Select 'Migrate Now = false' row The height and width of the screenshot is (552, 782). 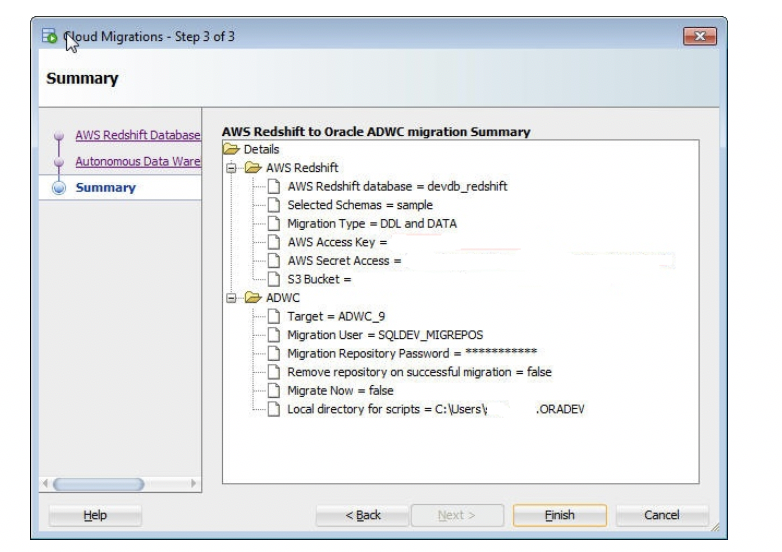pyautogui.click(x=340, y=390)
